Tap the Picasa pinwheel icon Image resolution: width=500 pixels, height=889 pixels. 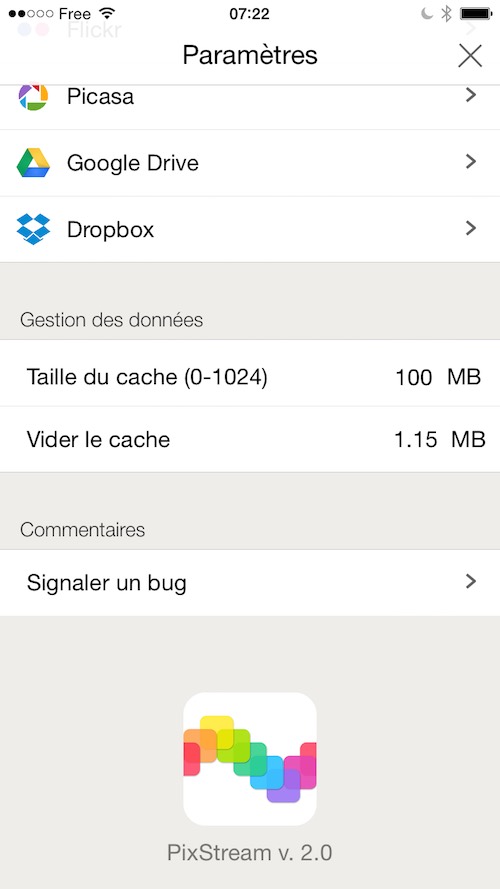33,96
